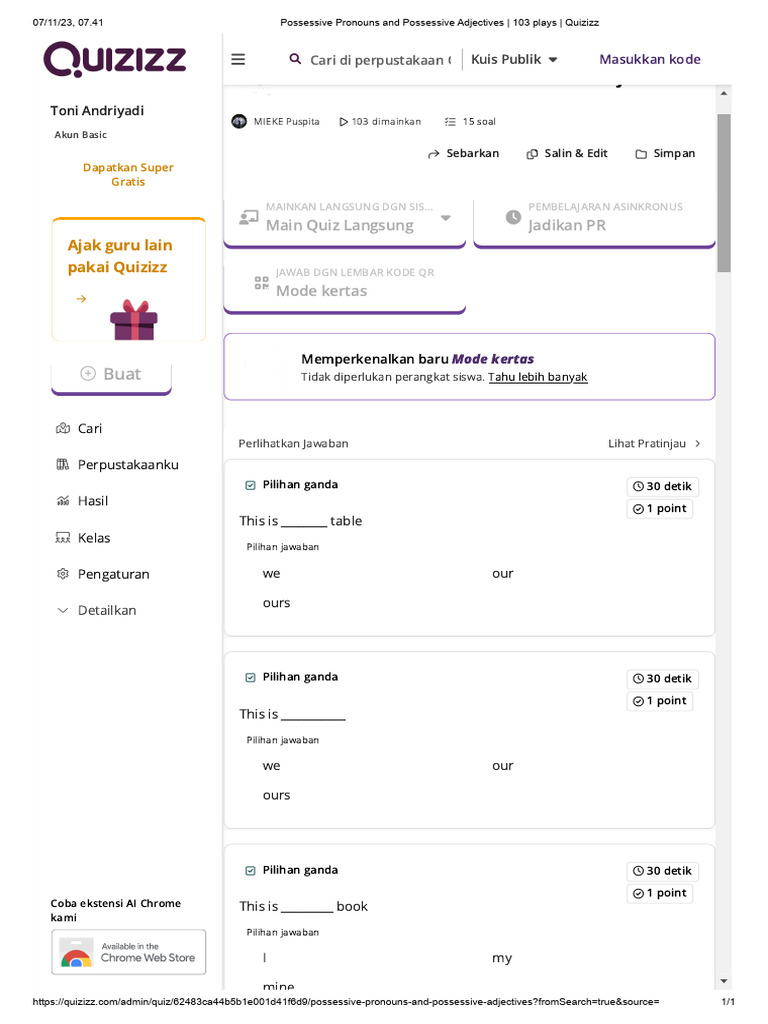The image size is (768, 1024).
Task: Click the gift box icon
Action: [x=134, y=320]
